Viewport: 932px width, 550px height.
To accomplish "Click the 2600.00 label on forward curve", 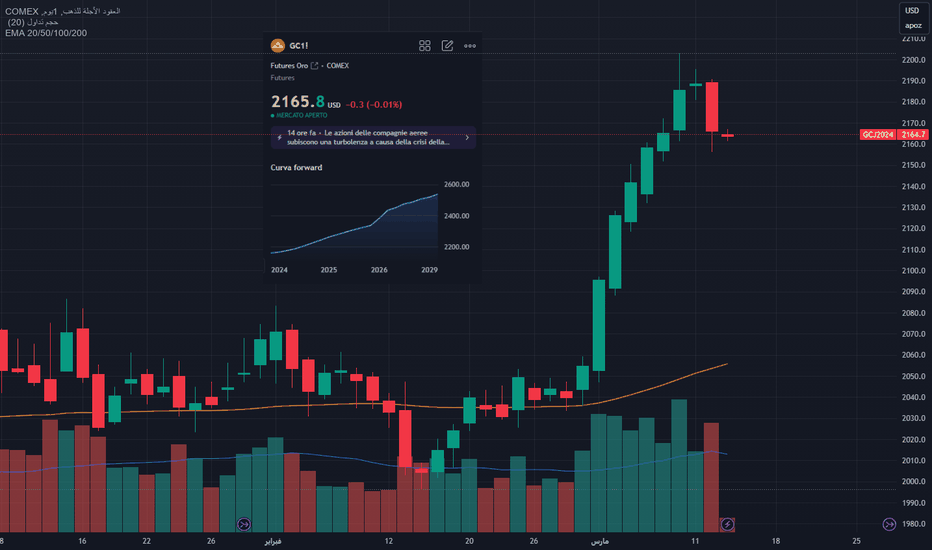I will pyautogui.click(x=456, y=184).
